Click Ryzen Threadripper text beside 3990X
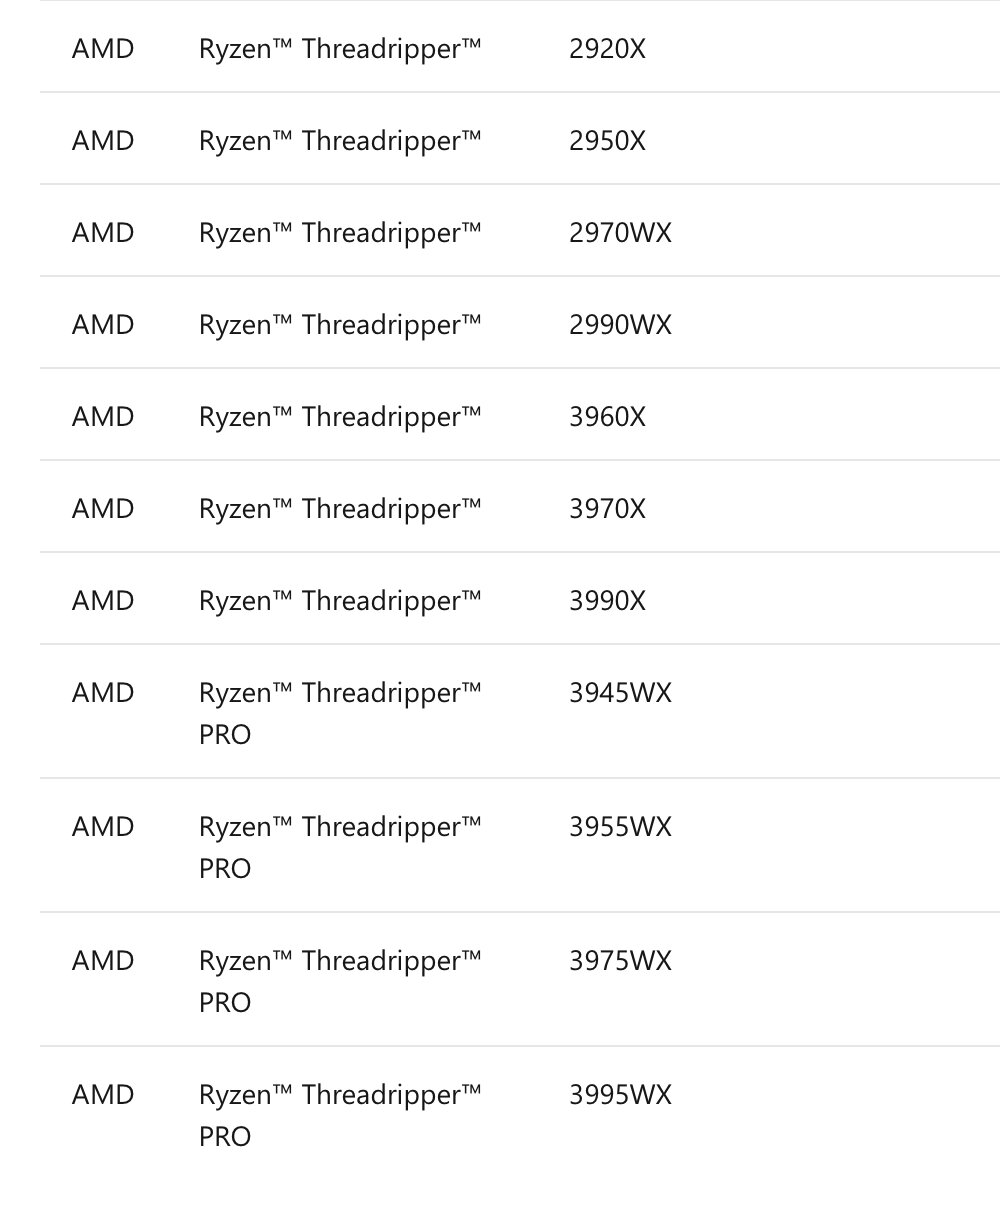The height and width of the screenshot is (1222, 1000). (x=340, y=600)
